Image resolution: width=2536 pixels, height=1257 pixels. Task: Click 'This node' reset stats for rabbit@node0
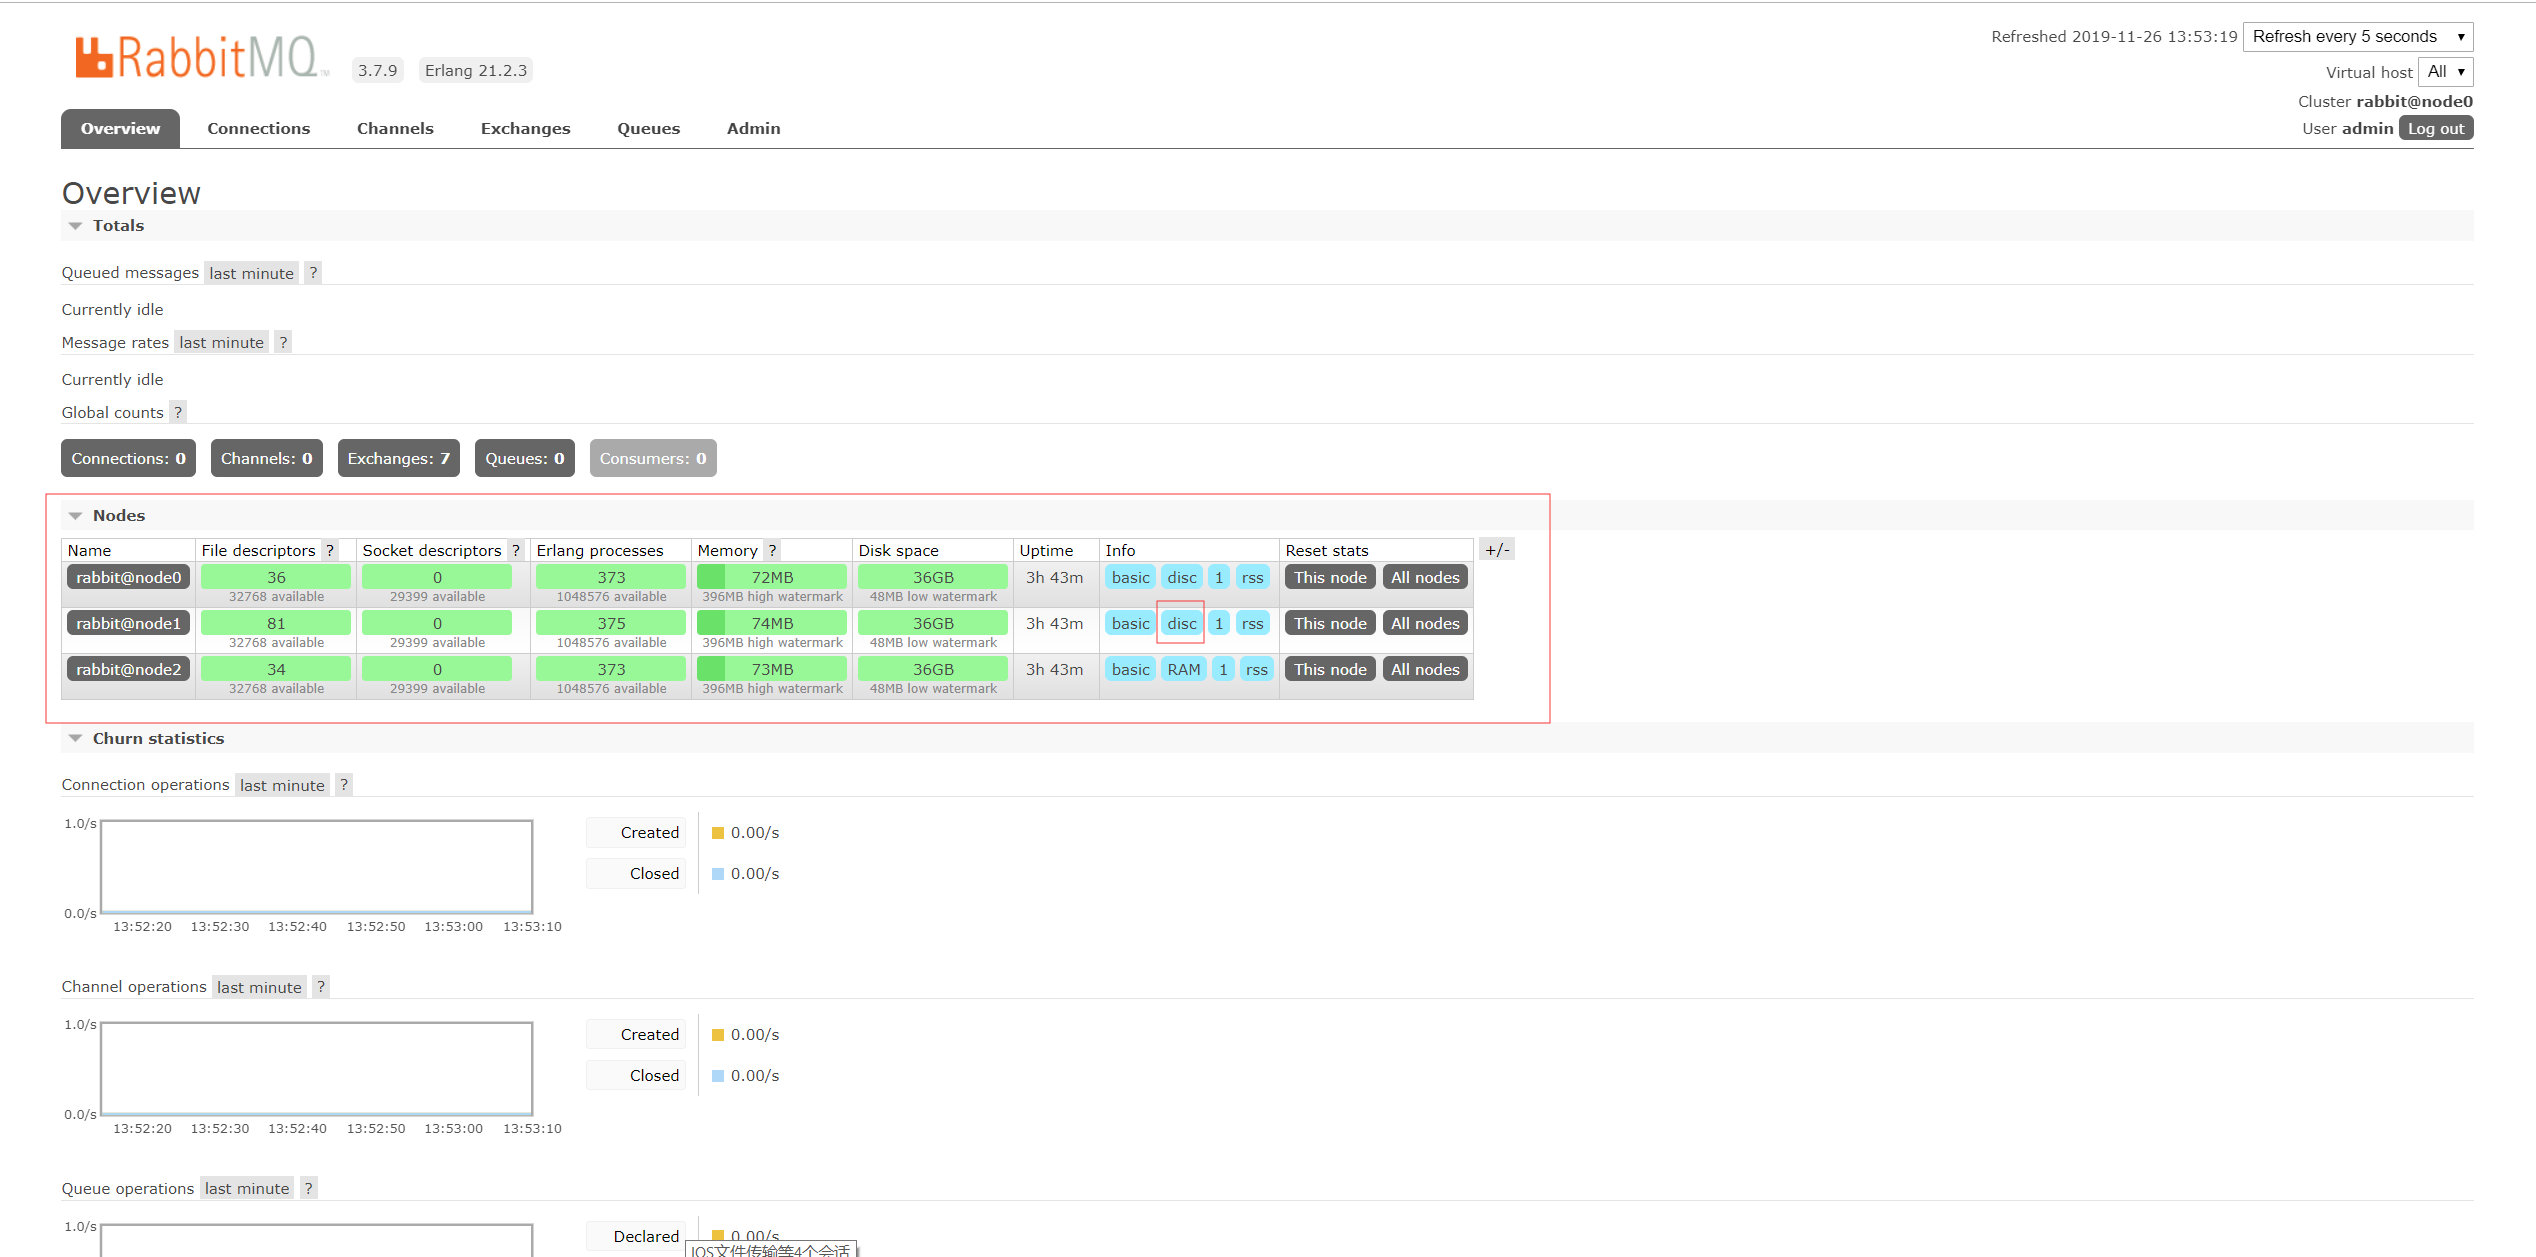[x=1329, y=578]
